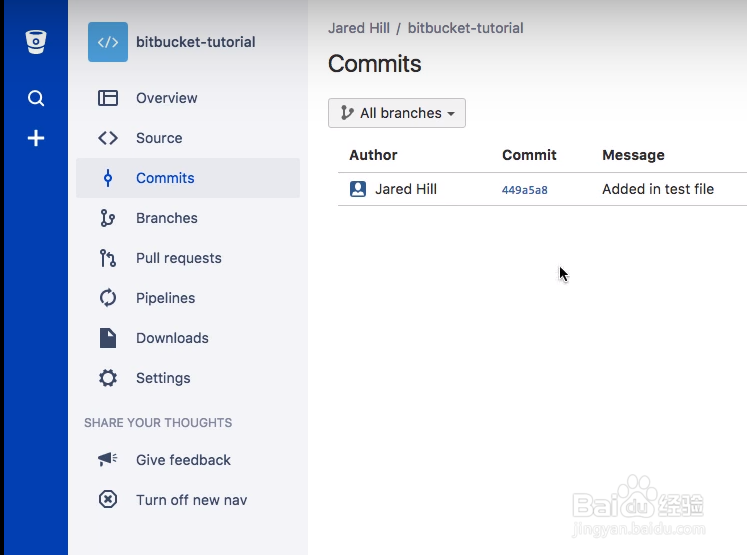Click Jared Hill's avatar icon in commit row
This screenshot has width=747, height=555.
pos(358,189)
